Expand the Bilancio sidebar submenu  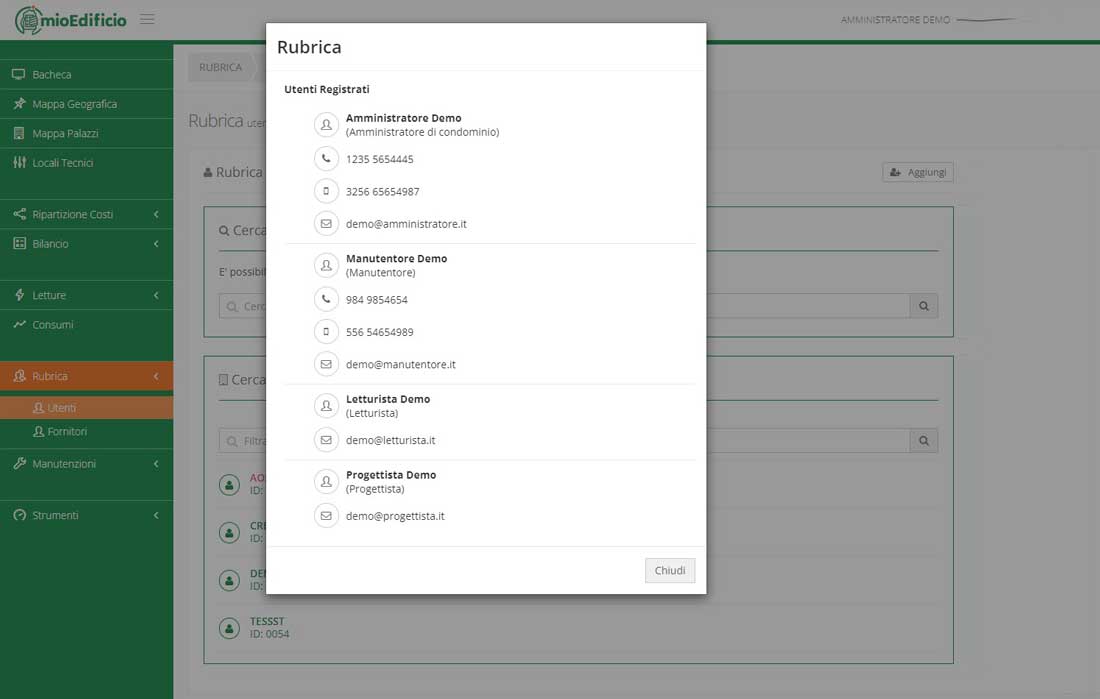[x=86, y=244]
